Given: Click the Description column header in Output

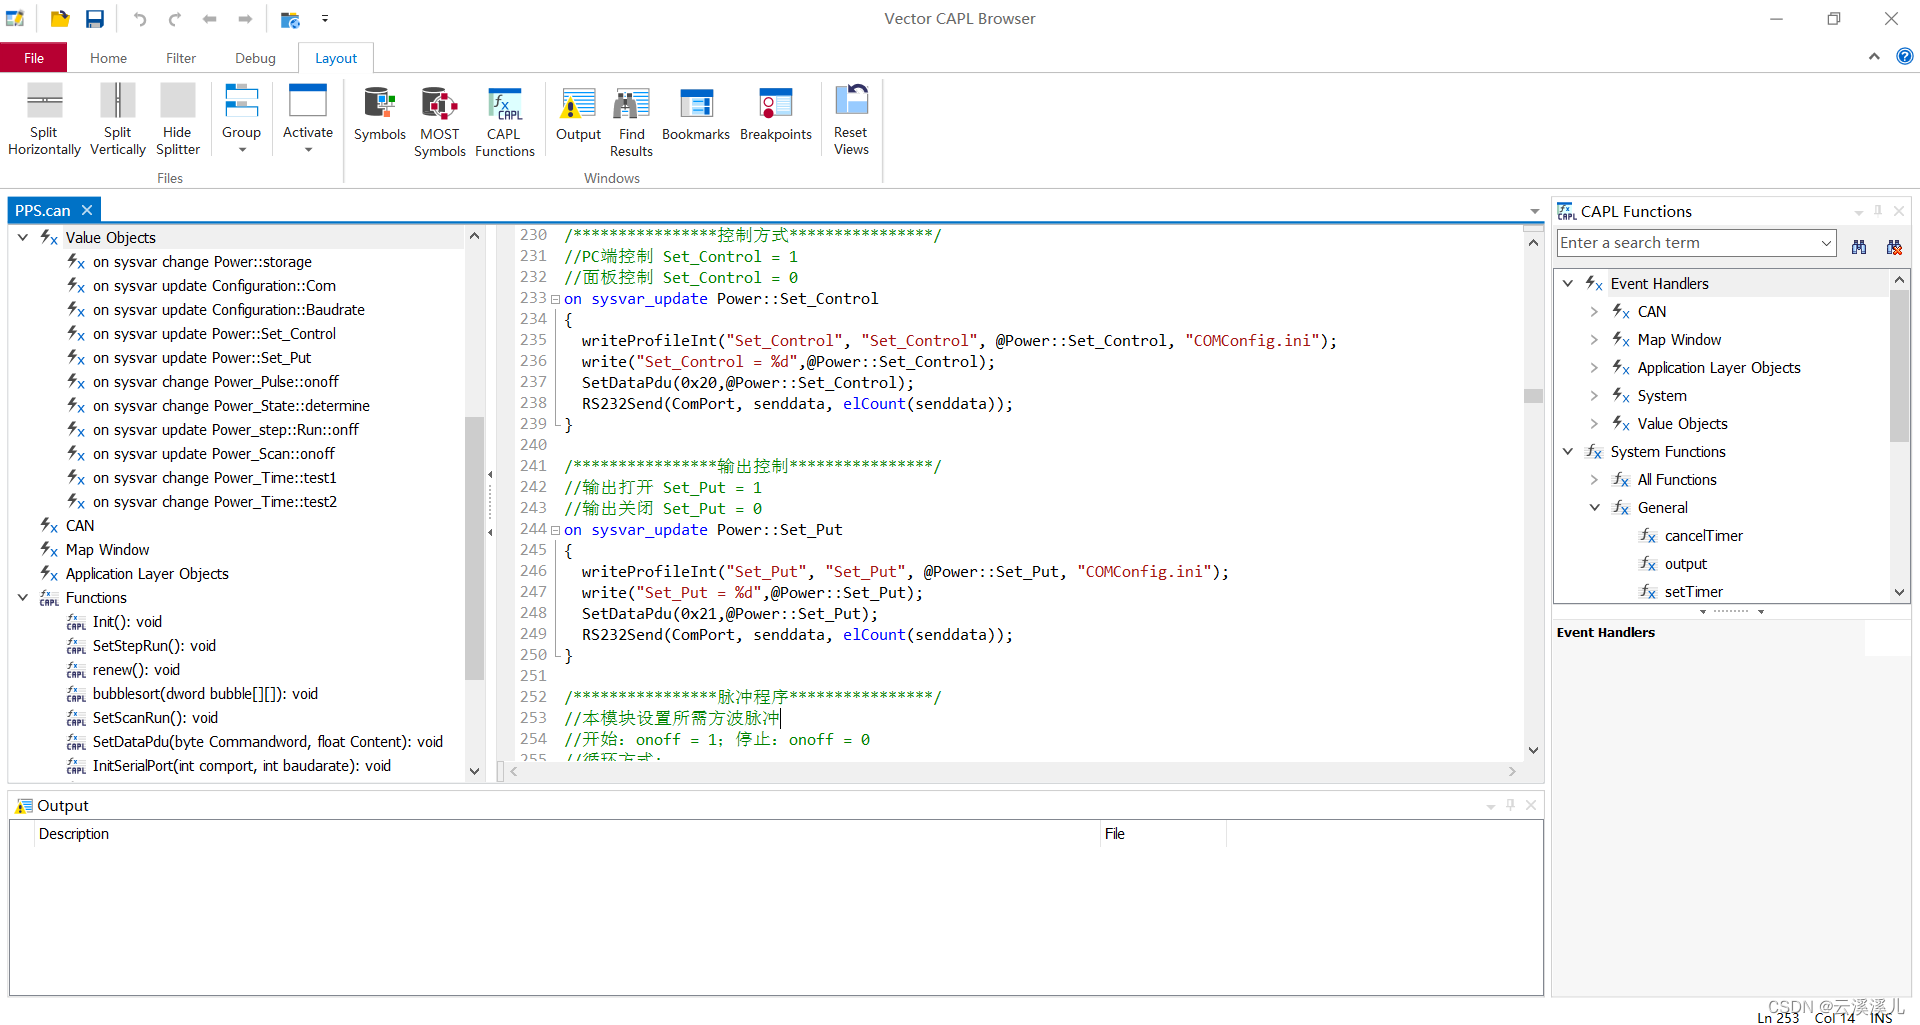Looking at the screenshot, I should pyautogui.click(x=74, y=834).
